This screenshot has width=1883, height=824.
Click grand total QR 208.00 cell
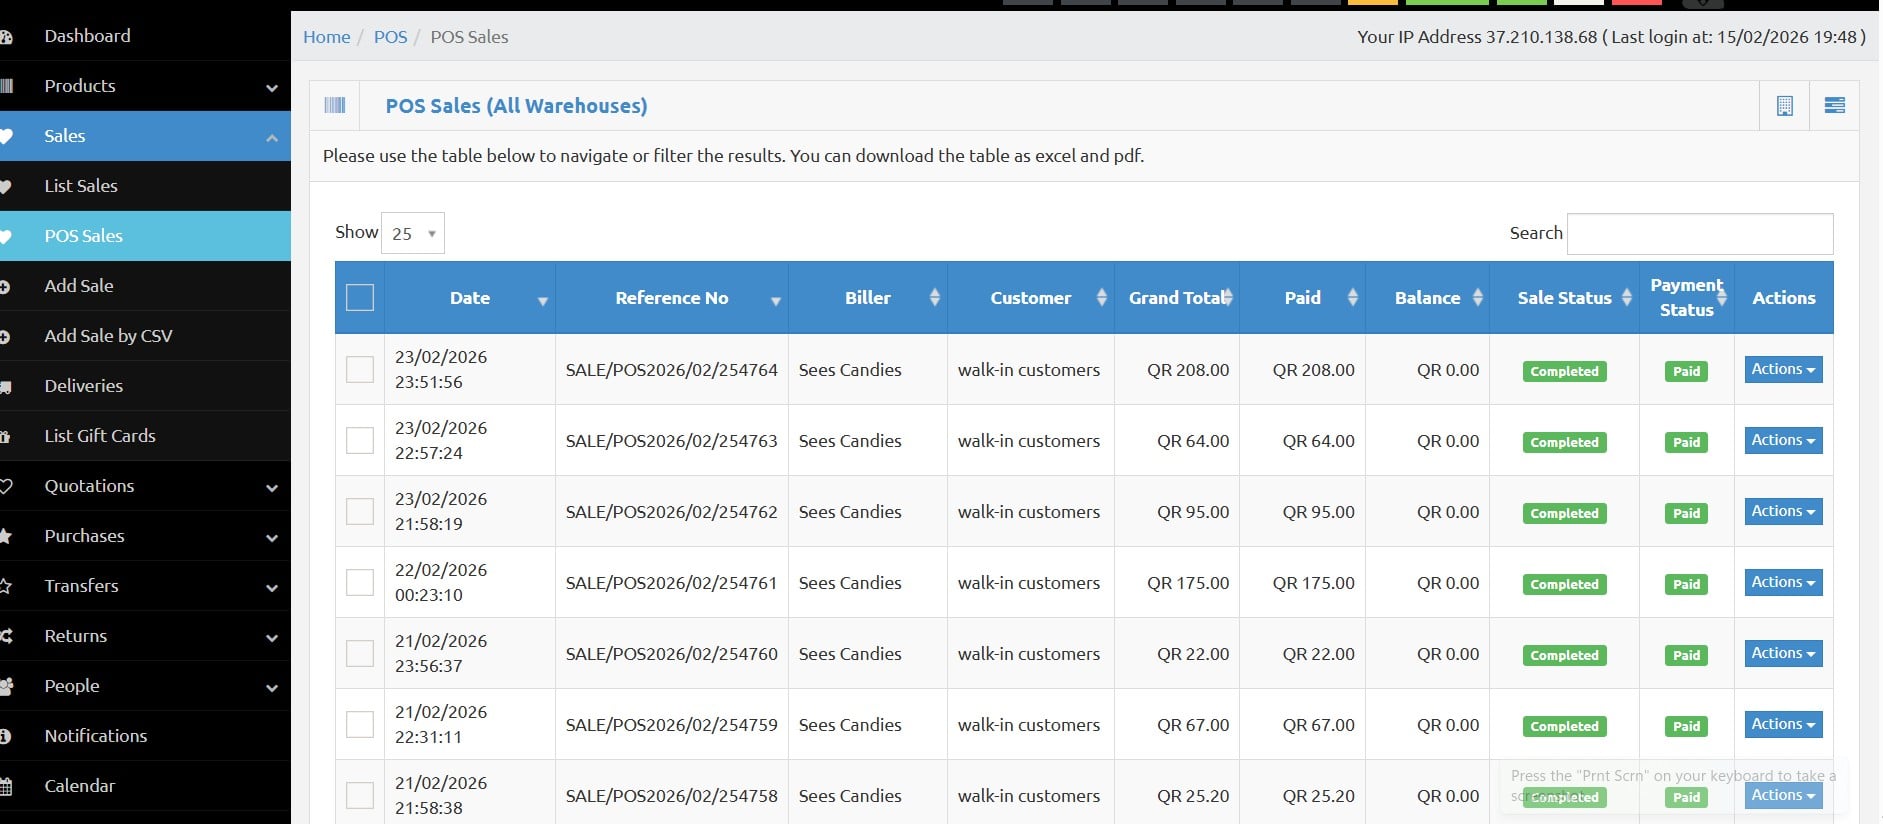pyautogui.click(x=1177, y=369)
